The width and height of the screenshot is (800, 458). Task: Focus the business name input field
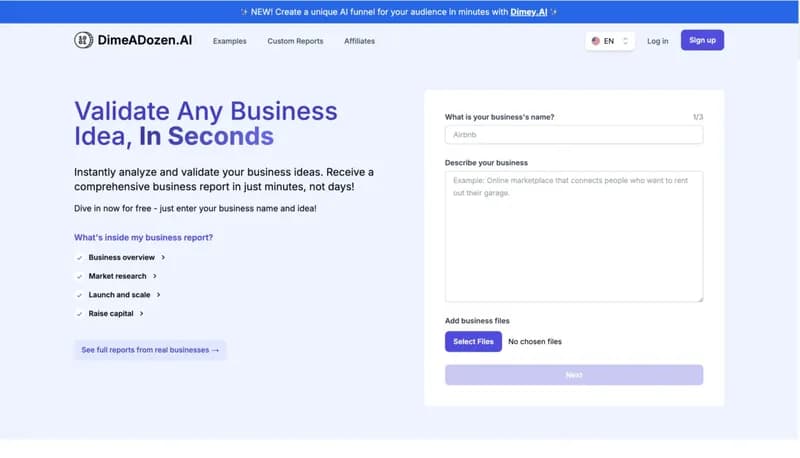click(x=574, y=135)
